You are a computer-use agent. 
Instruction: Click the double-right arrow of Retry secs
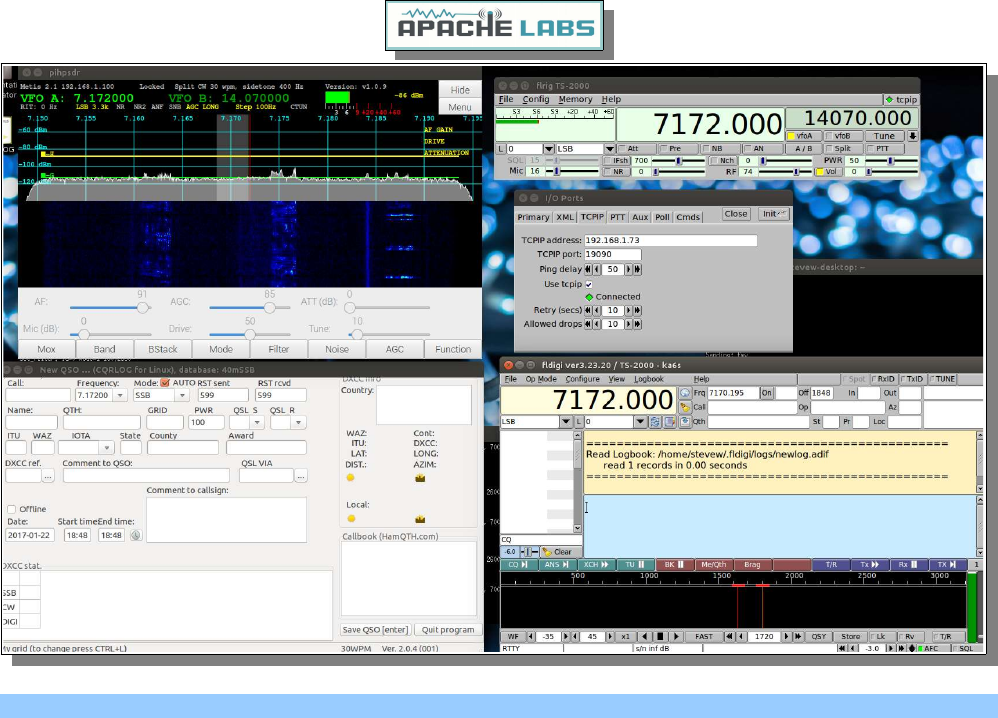point(637,310)
